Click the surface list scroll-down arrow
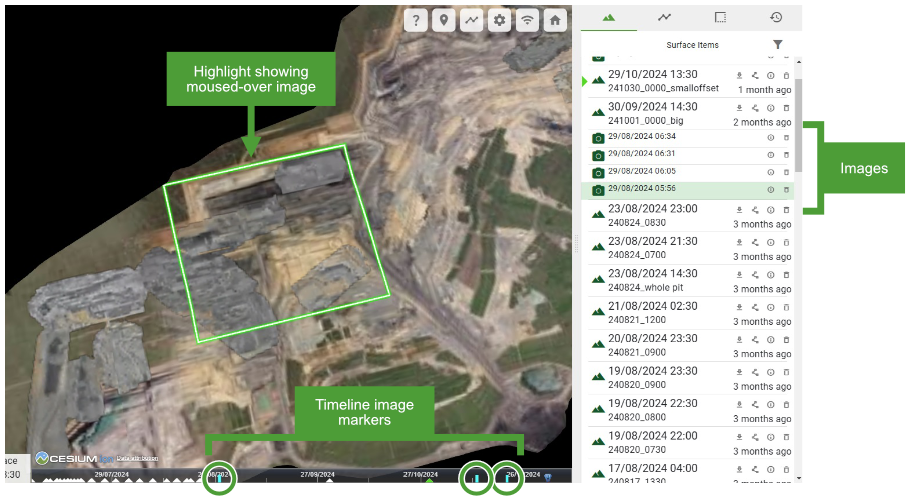 click(799, 478)
